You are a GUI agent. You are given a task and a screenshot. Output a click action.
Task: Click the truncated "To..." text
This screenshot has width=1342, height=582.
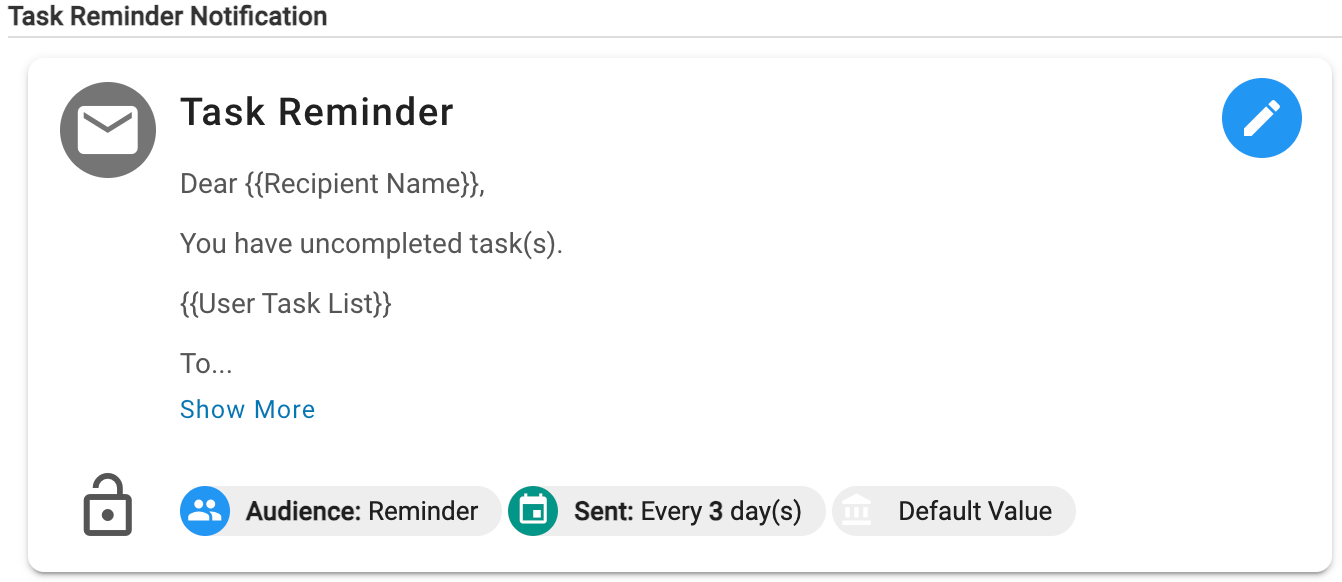click(206, 363)
